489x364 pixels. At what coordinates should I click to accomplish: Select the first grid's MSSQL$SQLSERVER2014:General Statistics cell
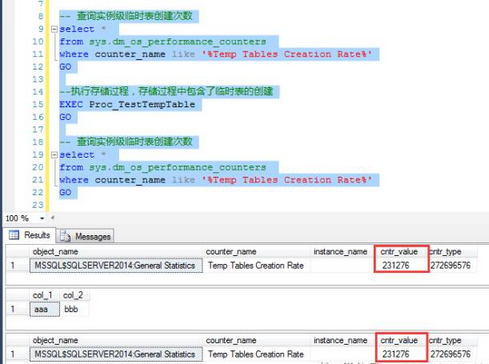click(116, 266)
